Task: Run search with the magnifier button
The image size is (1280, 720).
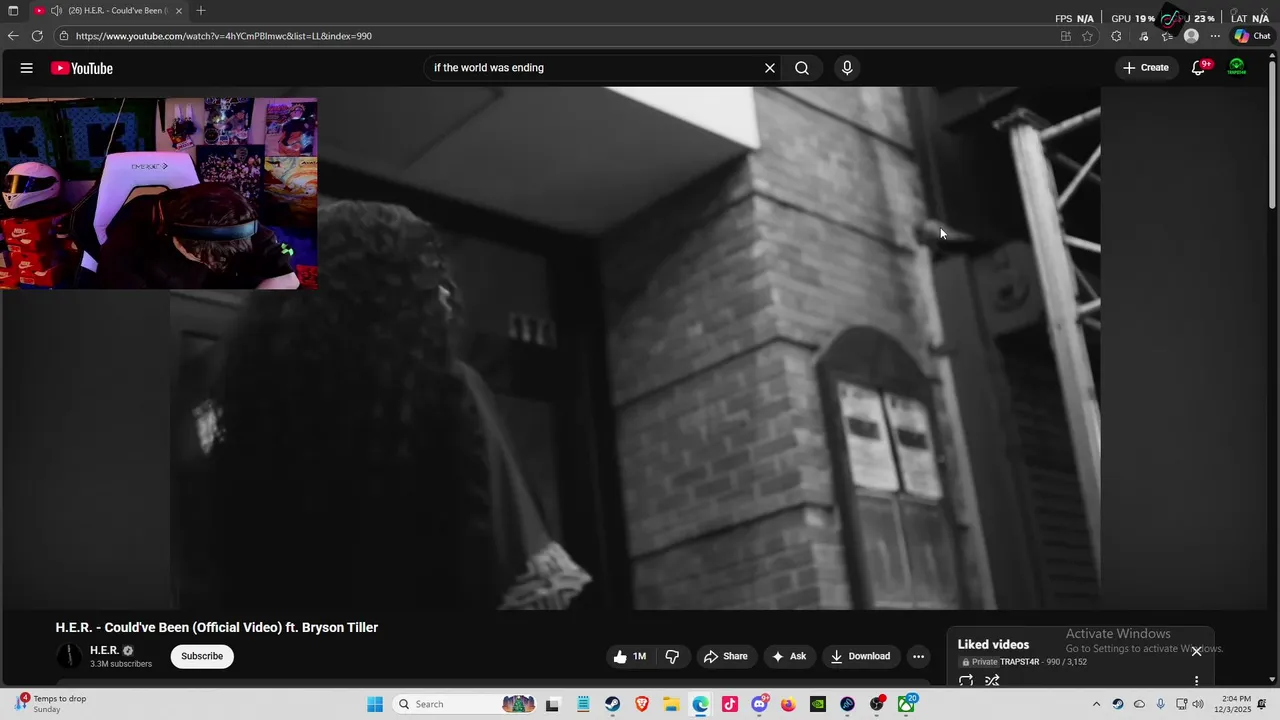Action: [802, 68]
